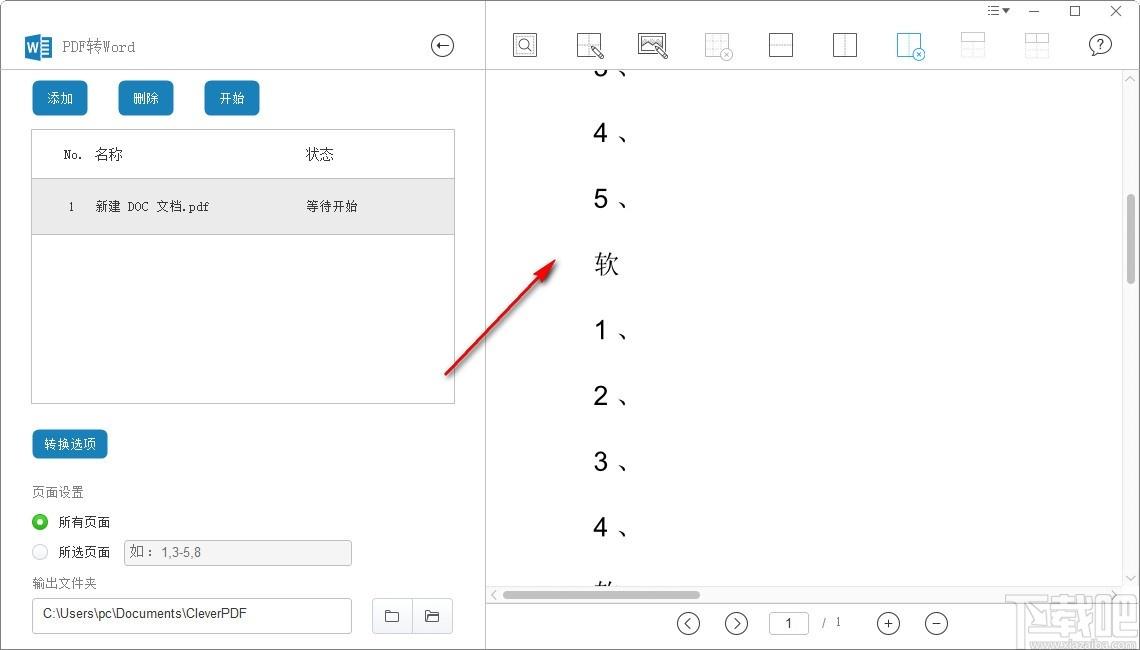Click the 添加 button

pyautogui.click(x=60, y=98)
